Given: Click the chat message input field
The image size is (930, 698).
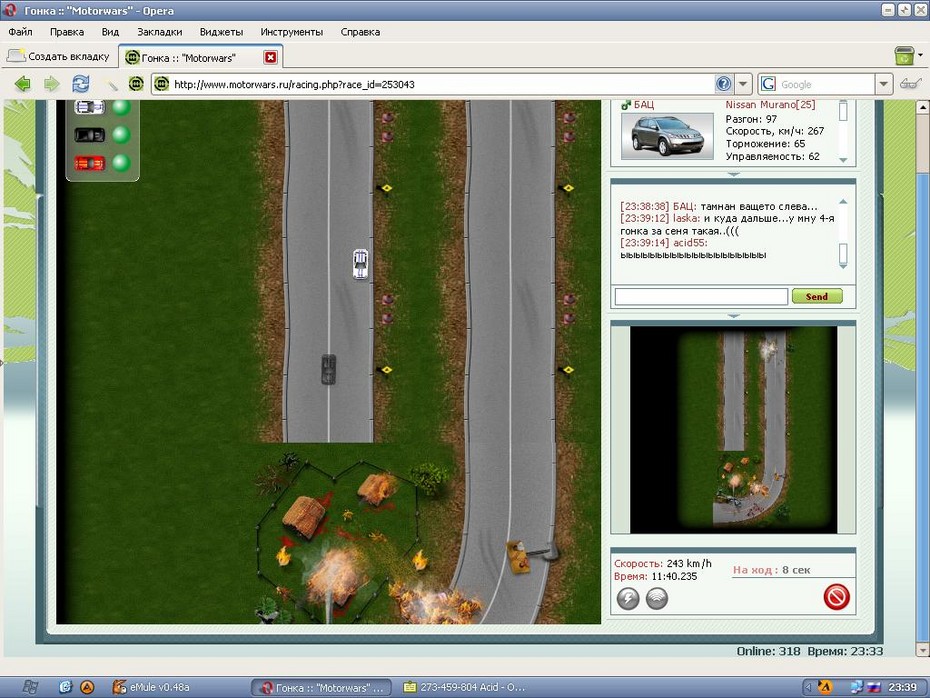Looking at the screenshot, I should [x=701, y=297].
